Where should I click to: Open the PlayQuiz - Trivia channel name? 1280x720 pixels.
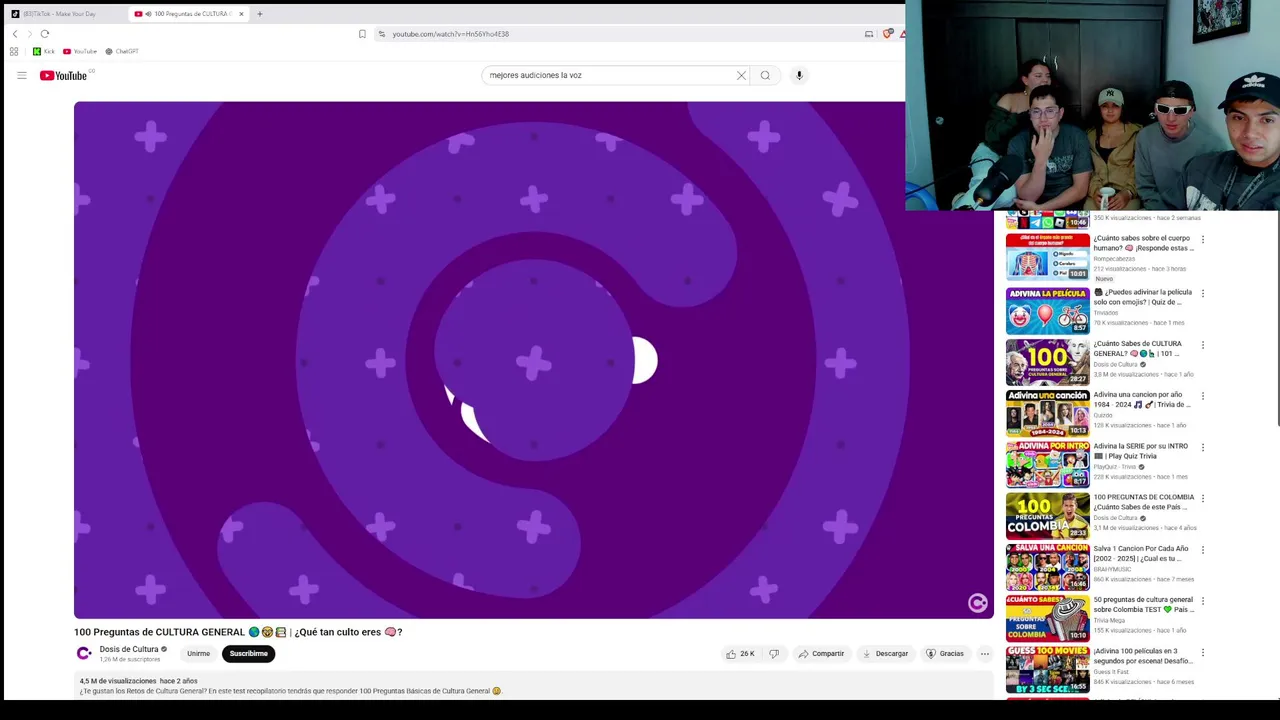(x=1114, y=467)
